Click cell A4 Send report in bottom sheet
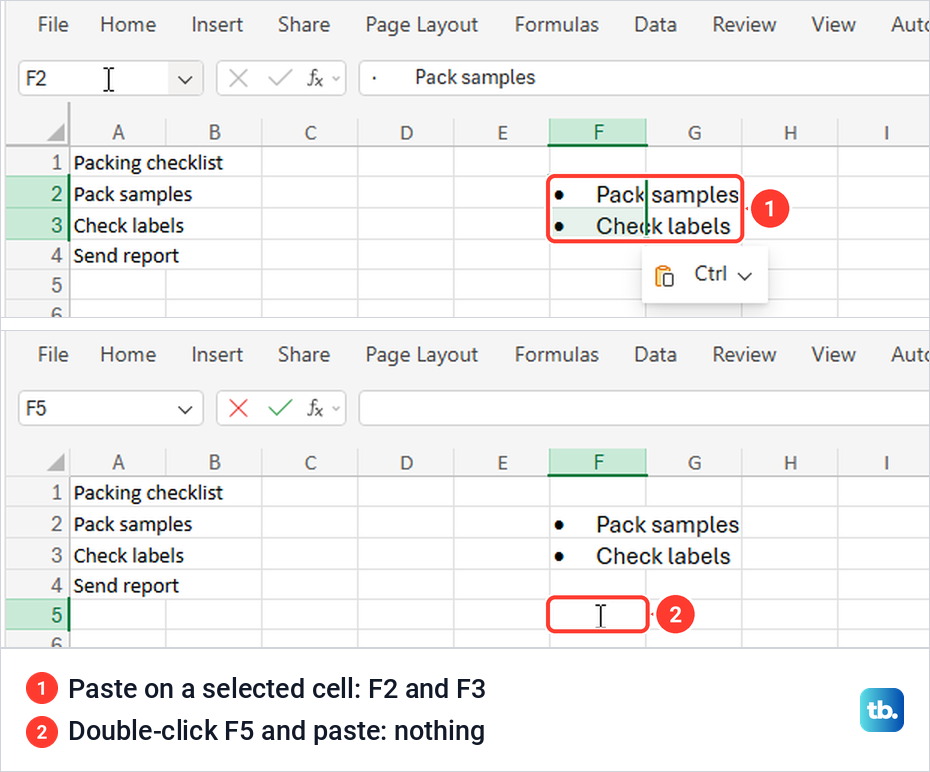 coord(118,585)
